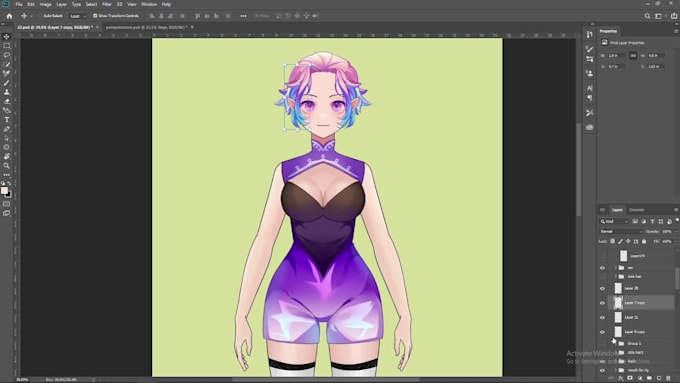Open the Help menu
The height and width of the screenshot is (383, 680).
[x=166, y=4]
